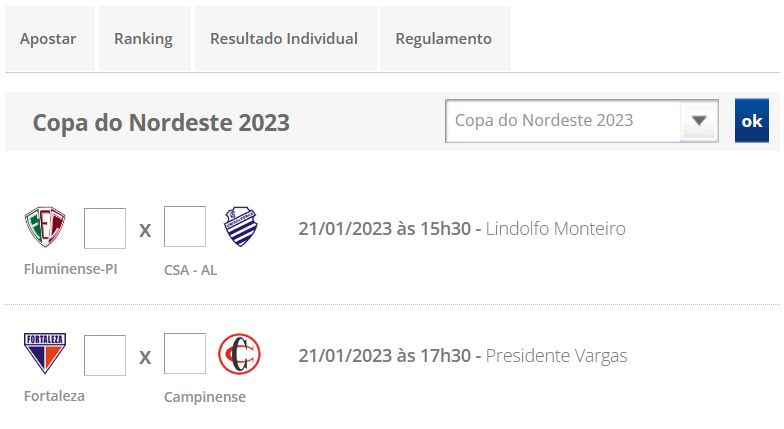Click the Copa do Nordeste 2023 heading
The height and width of the screenshot is (429, 784).
[x=161, y=123]
